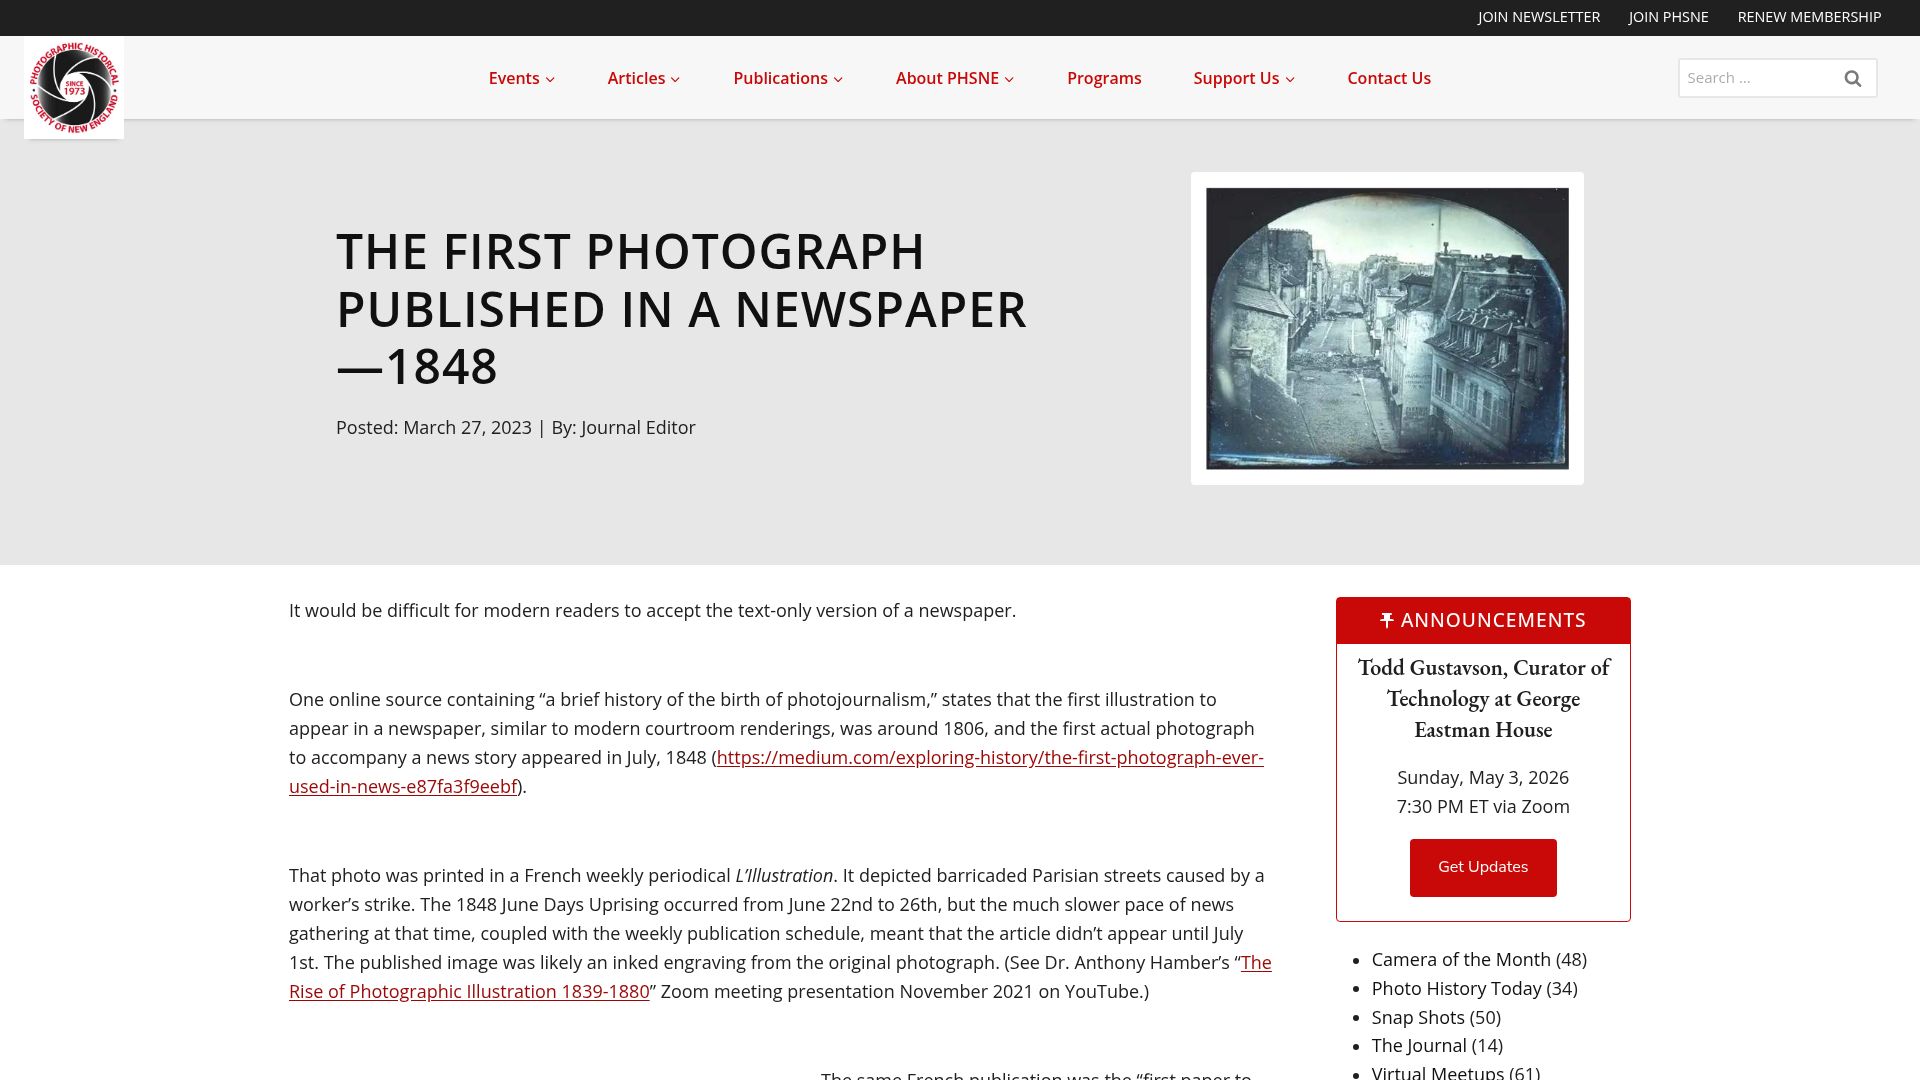The height and width of the screenshot is (1080, 1920).
Task: Click Join Newsletter in top bar
Action: 1538,17
